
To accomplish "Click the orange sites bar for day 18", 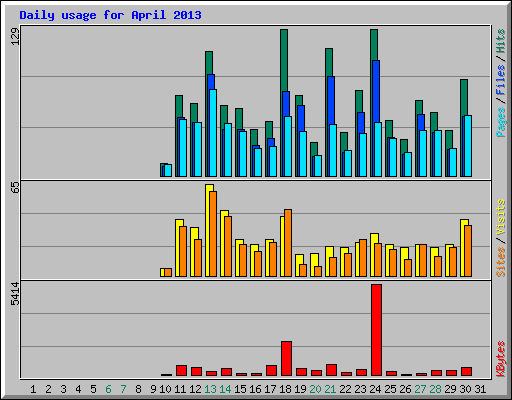I will 288,243.
